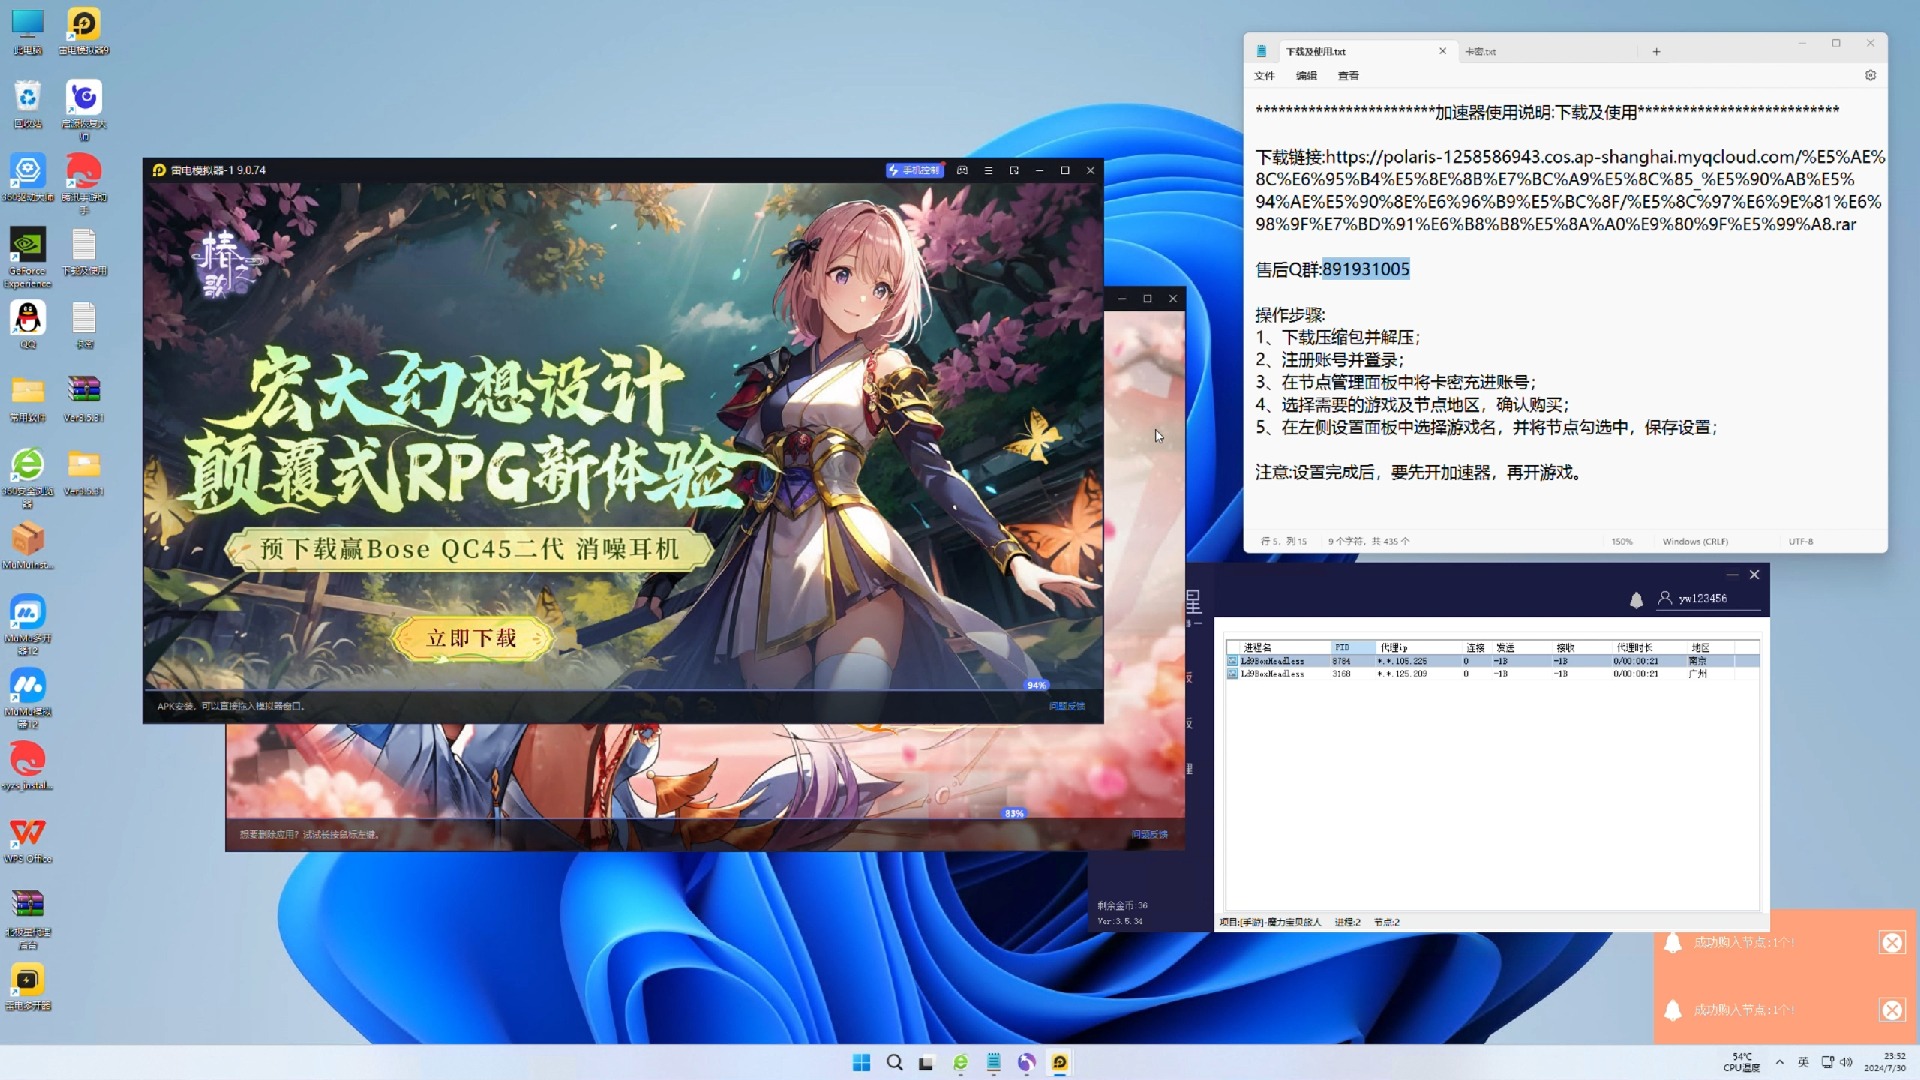
Task: Open the 编辑 menu in Notepad
Action: pyautogui.click(x=1306, y=76)
